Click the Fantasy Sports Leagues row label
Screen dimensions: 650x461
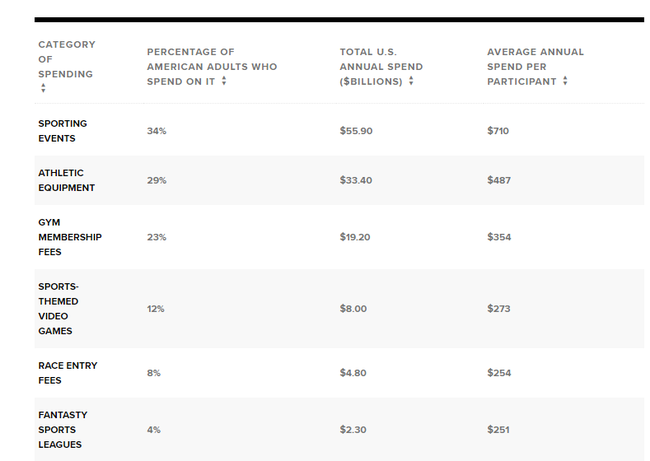pyautogui.click(x=63, y=430)
